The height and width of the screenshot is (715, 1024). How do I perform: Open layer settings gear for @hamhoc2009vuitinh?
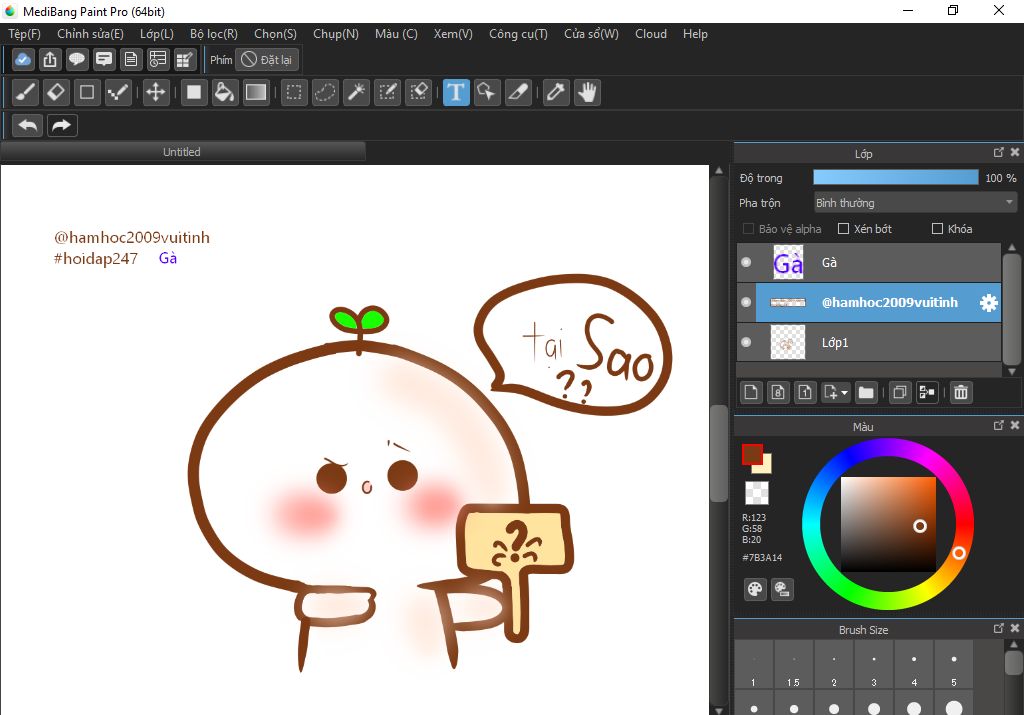click(989, 302)
